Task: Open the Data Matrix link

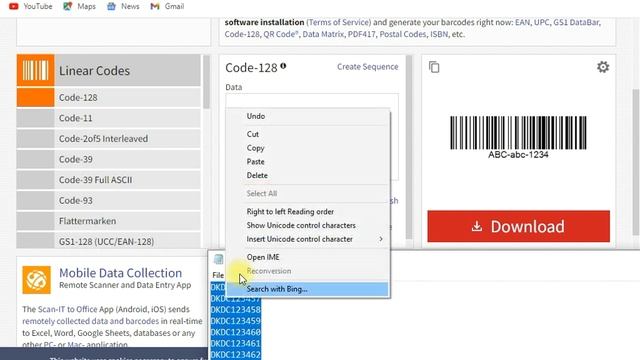Action: pyautogui.click(x=323, y=34)
